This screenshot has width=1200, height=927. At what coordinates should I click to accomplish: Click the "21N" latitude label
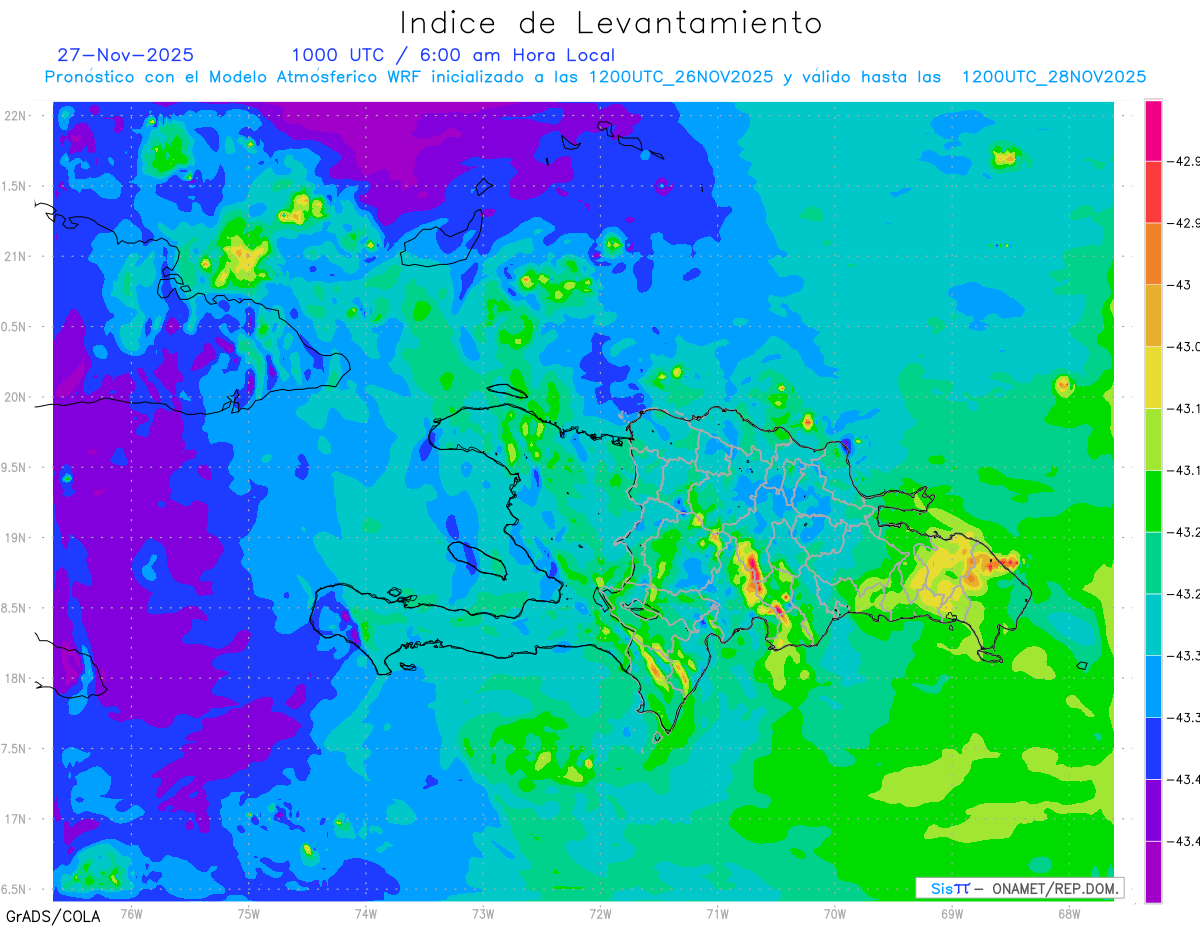[x=15, y=256]
